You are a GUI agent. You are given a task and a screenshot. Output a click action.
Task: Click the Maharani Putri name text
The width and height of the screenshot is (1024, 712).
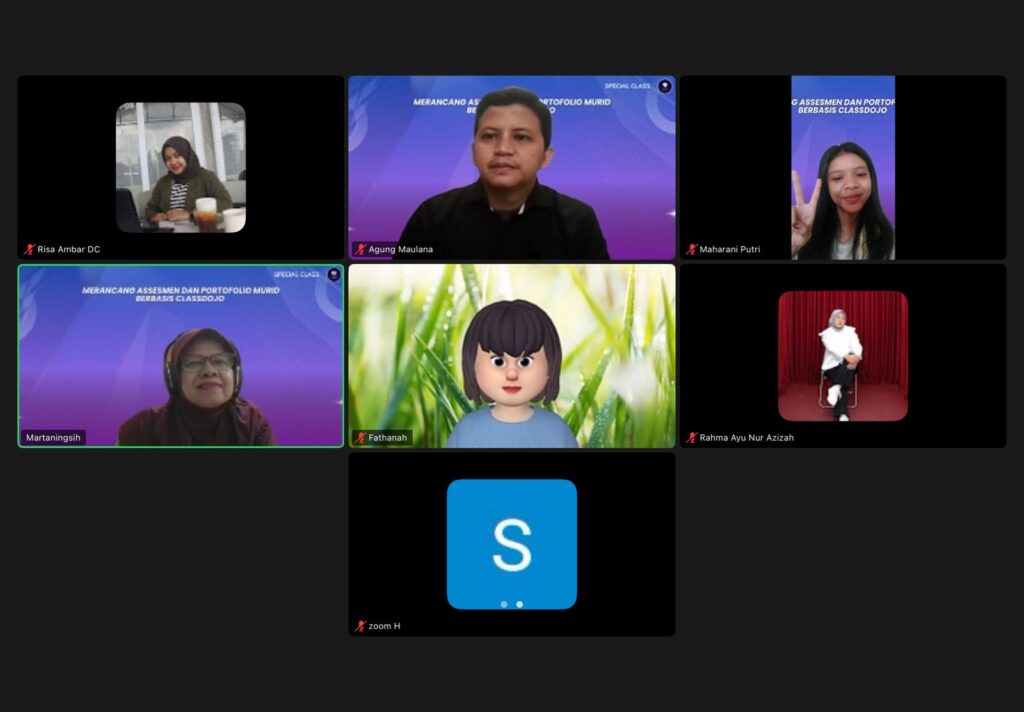click(730, 250)
